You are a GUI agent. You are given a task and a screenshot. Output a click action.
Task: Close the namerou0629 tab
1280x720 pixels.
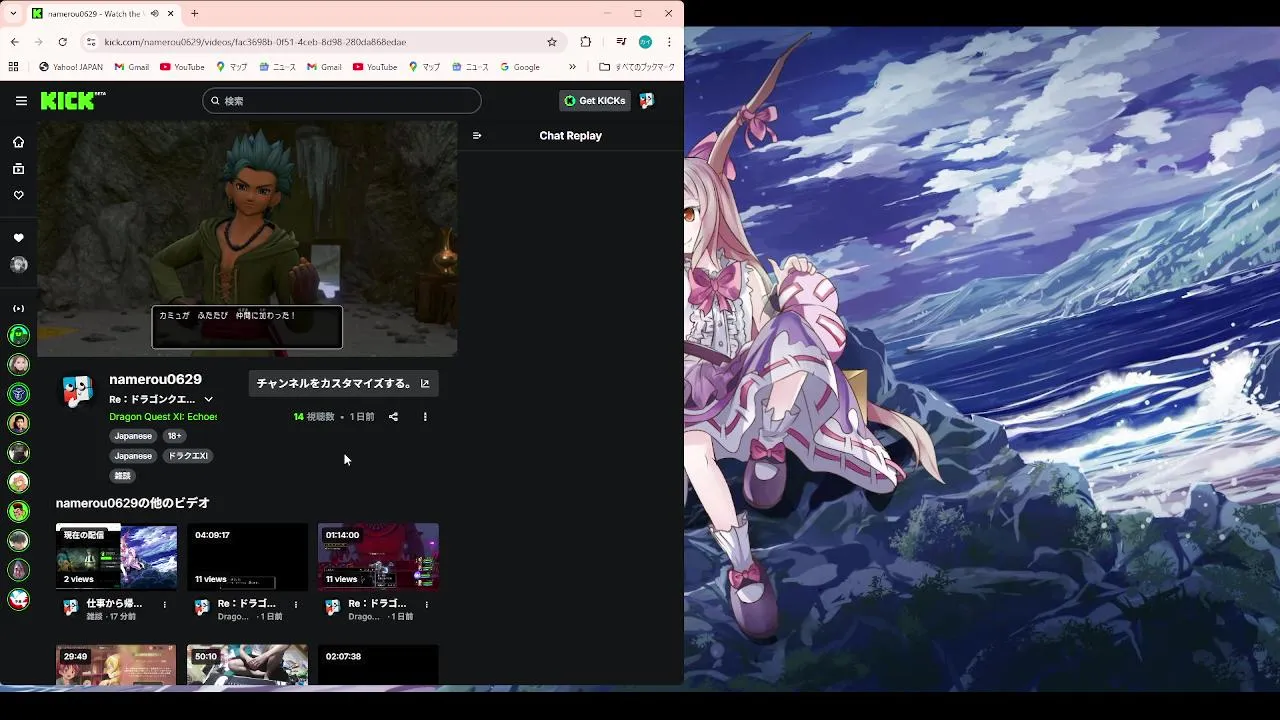(171, 14)
